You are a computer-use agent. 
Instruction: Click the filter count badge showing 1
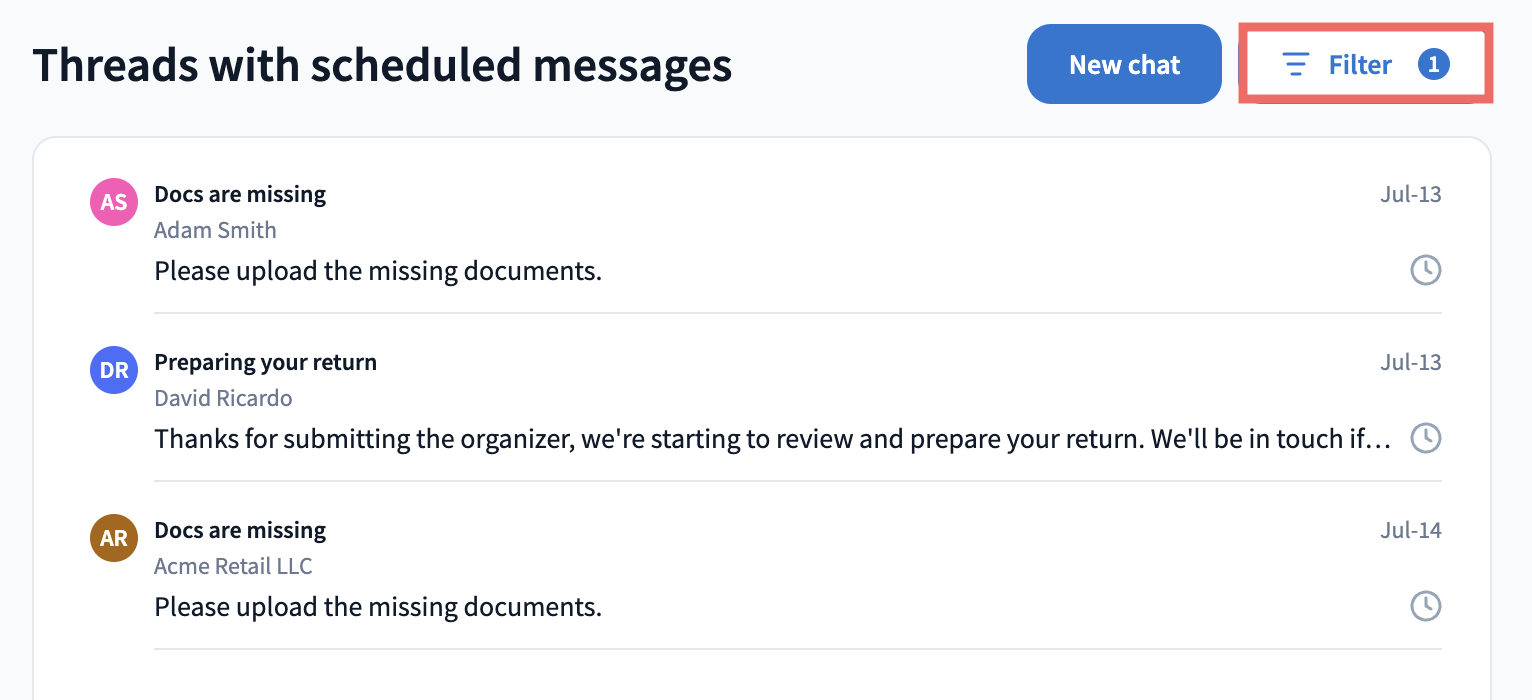tap(1434, 65)
